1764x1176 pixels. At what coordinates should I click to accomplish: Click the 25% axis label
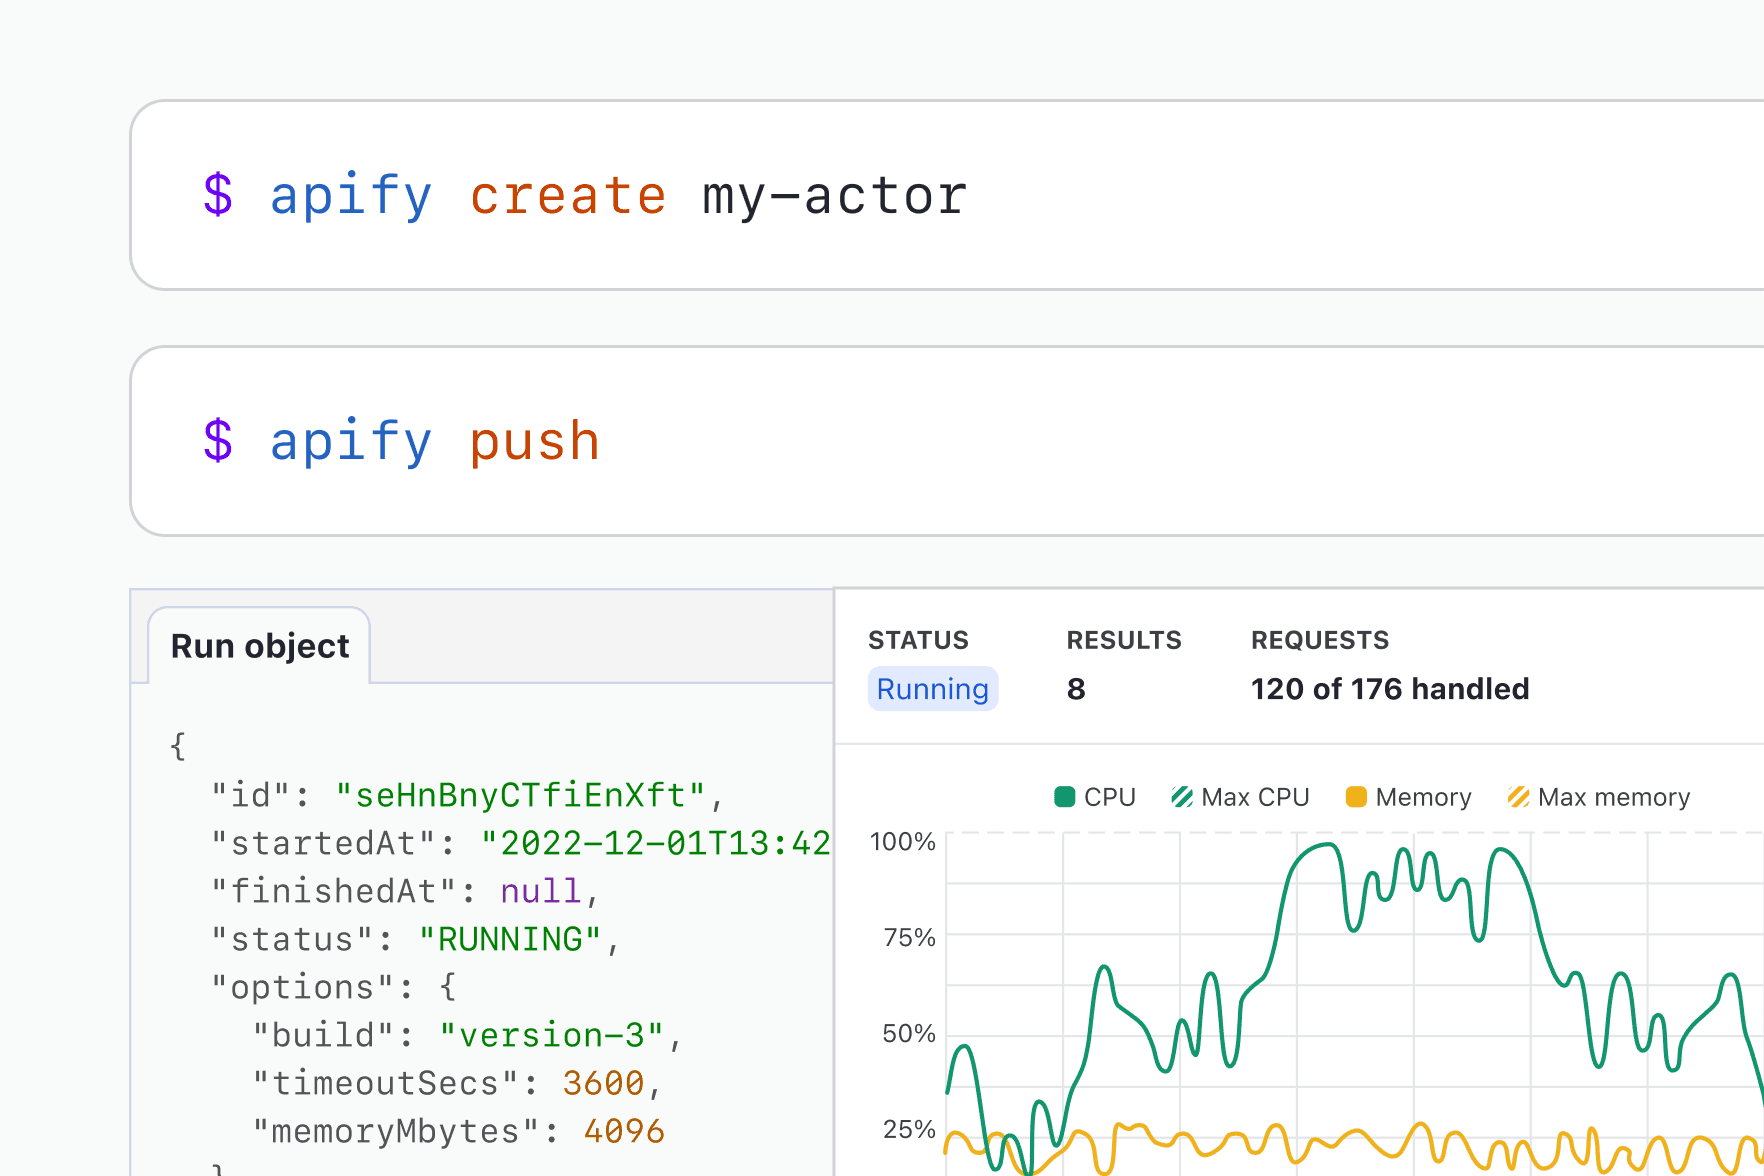pos(909,1130)
